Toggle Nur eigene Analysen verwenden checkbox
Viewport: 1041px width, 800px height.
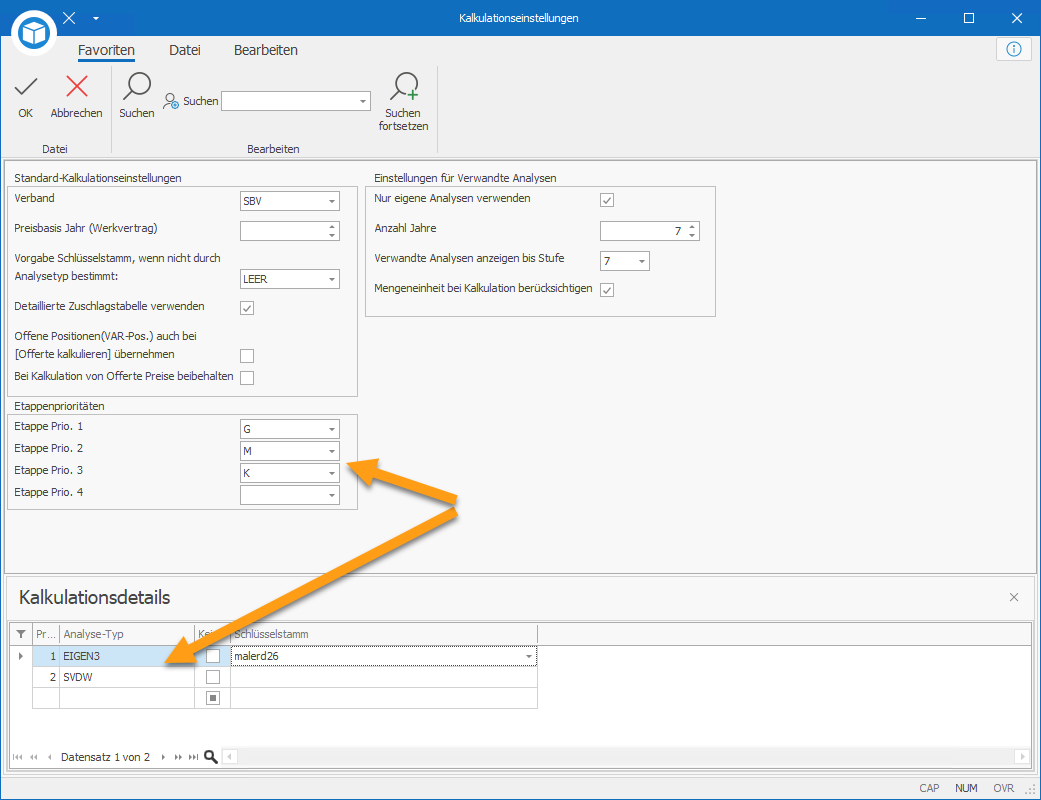click(607, 200)
